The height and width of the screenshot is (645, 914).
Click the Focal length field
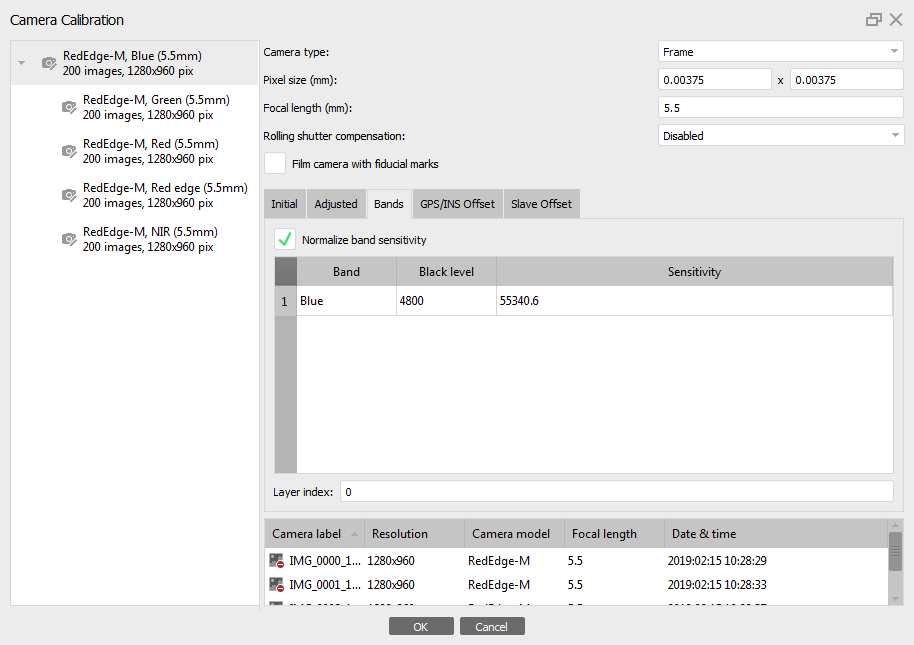(781, 107)
